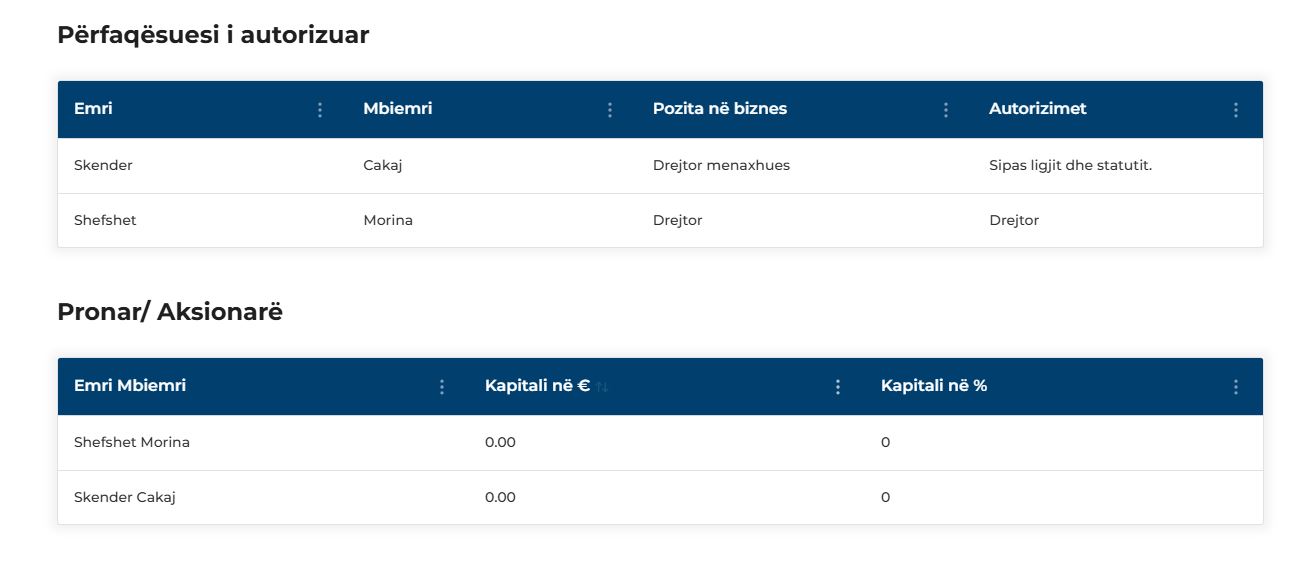Open the Mbiemri column three-dot menu

coord(610,110)
